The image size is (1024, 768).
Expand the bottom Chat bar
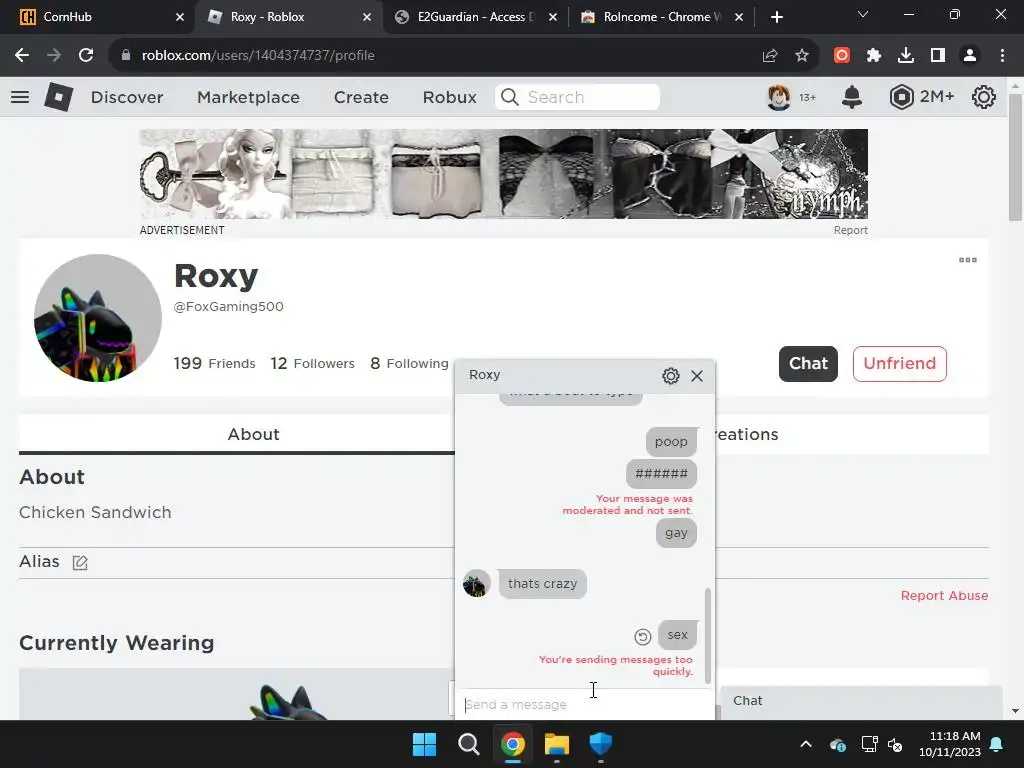861,701
